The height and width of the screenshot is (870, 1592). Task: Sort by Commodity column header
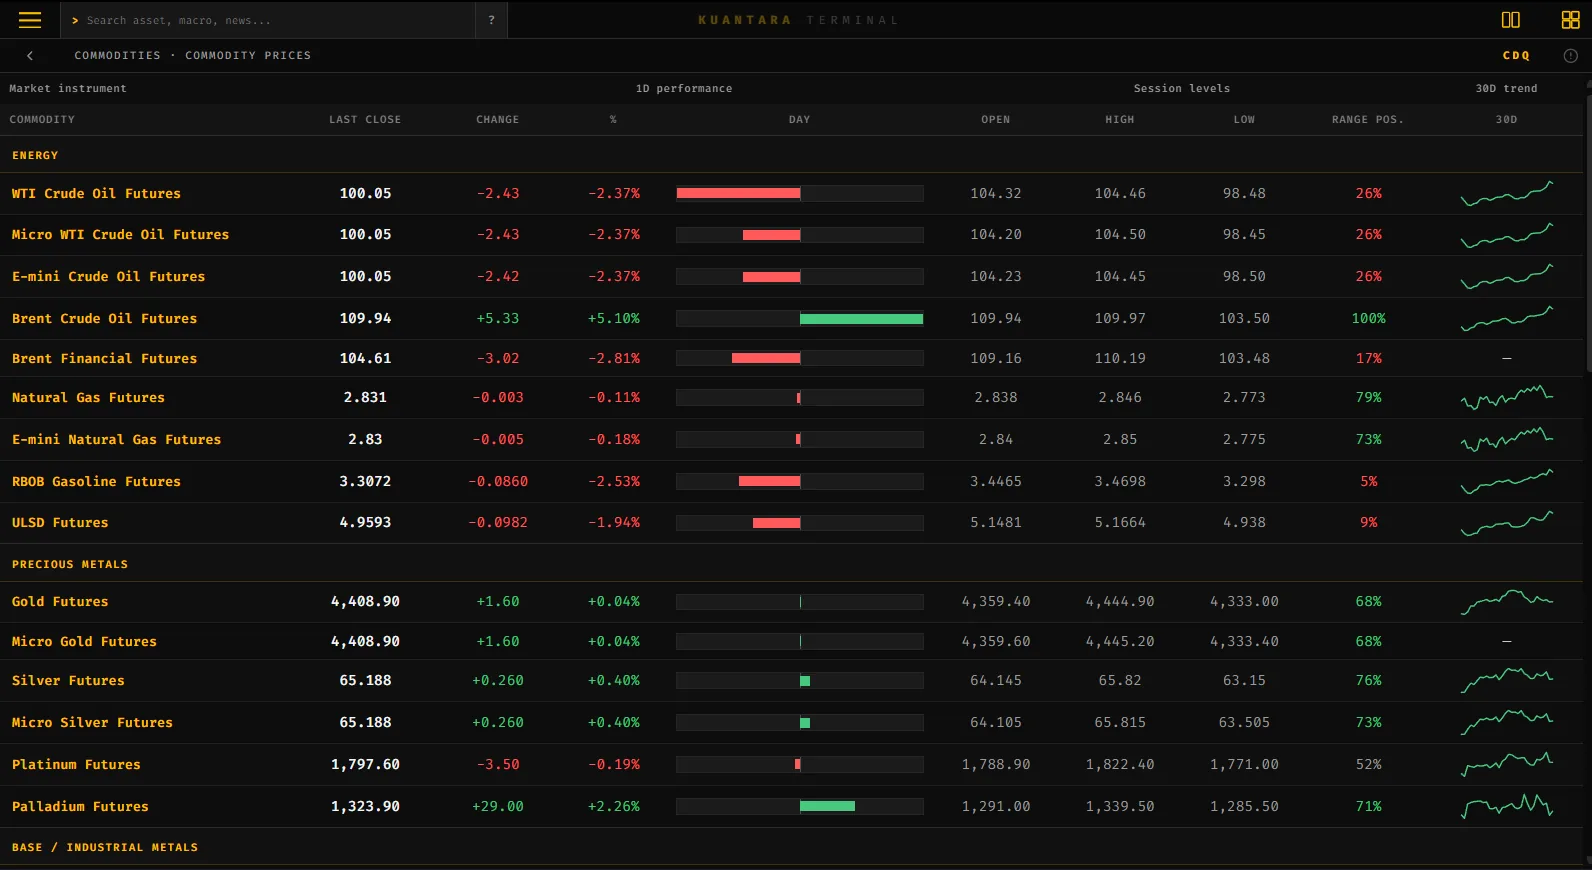pyautogui.click(x=42, y=120)
